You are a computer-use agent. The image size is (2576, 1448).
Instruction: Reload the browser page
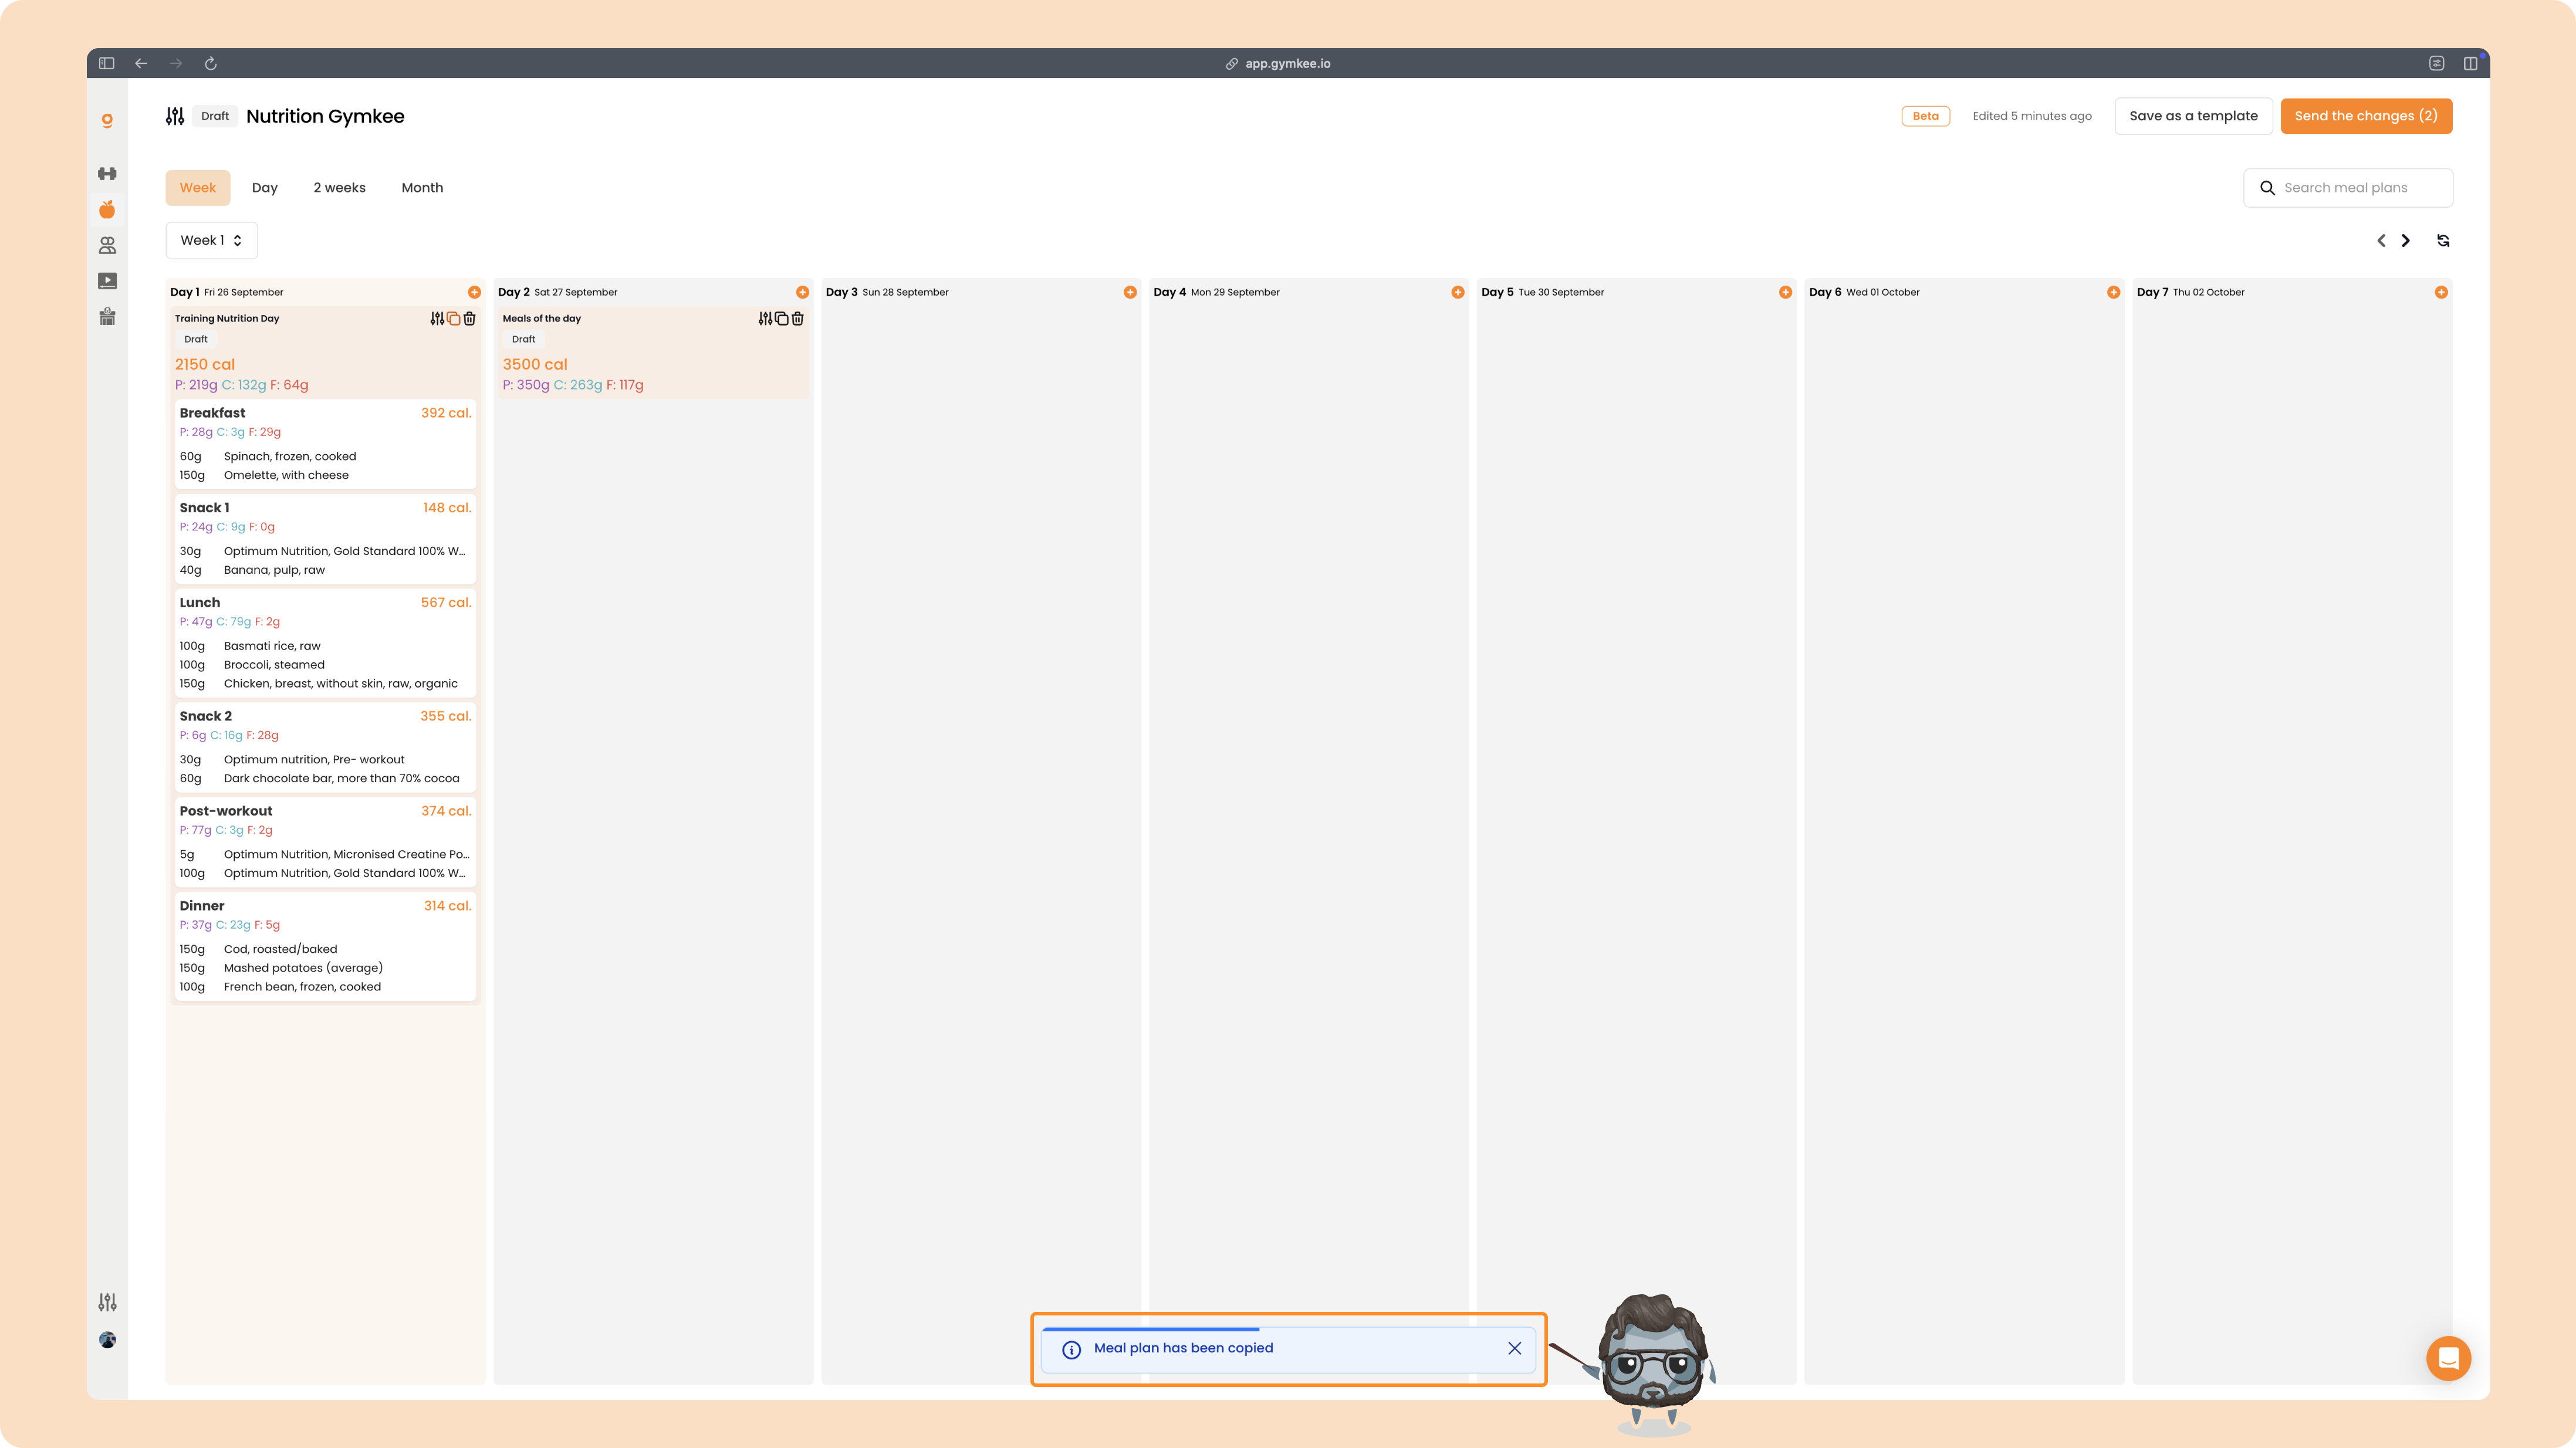211,63
